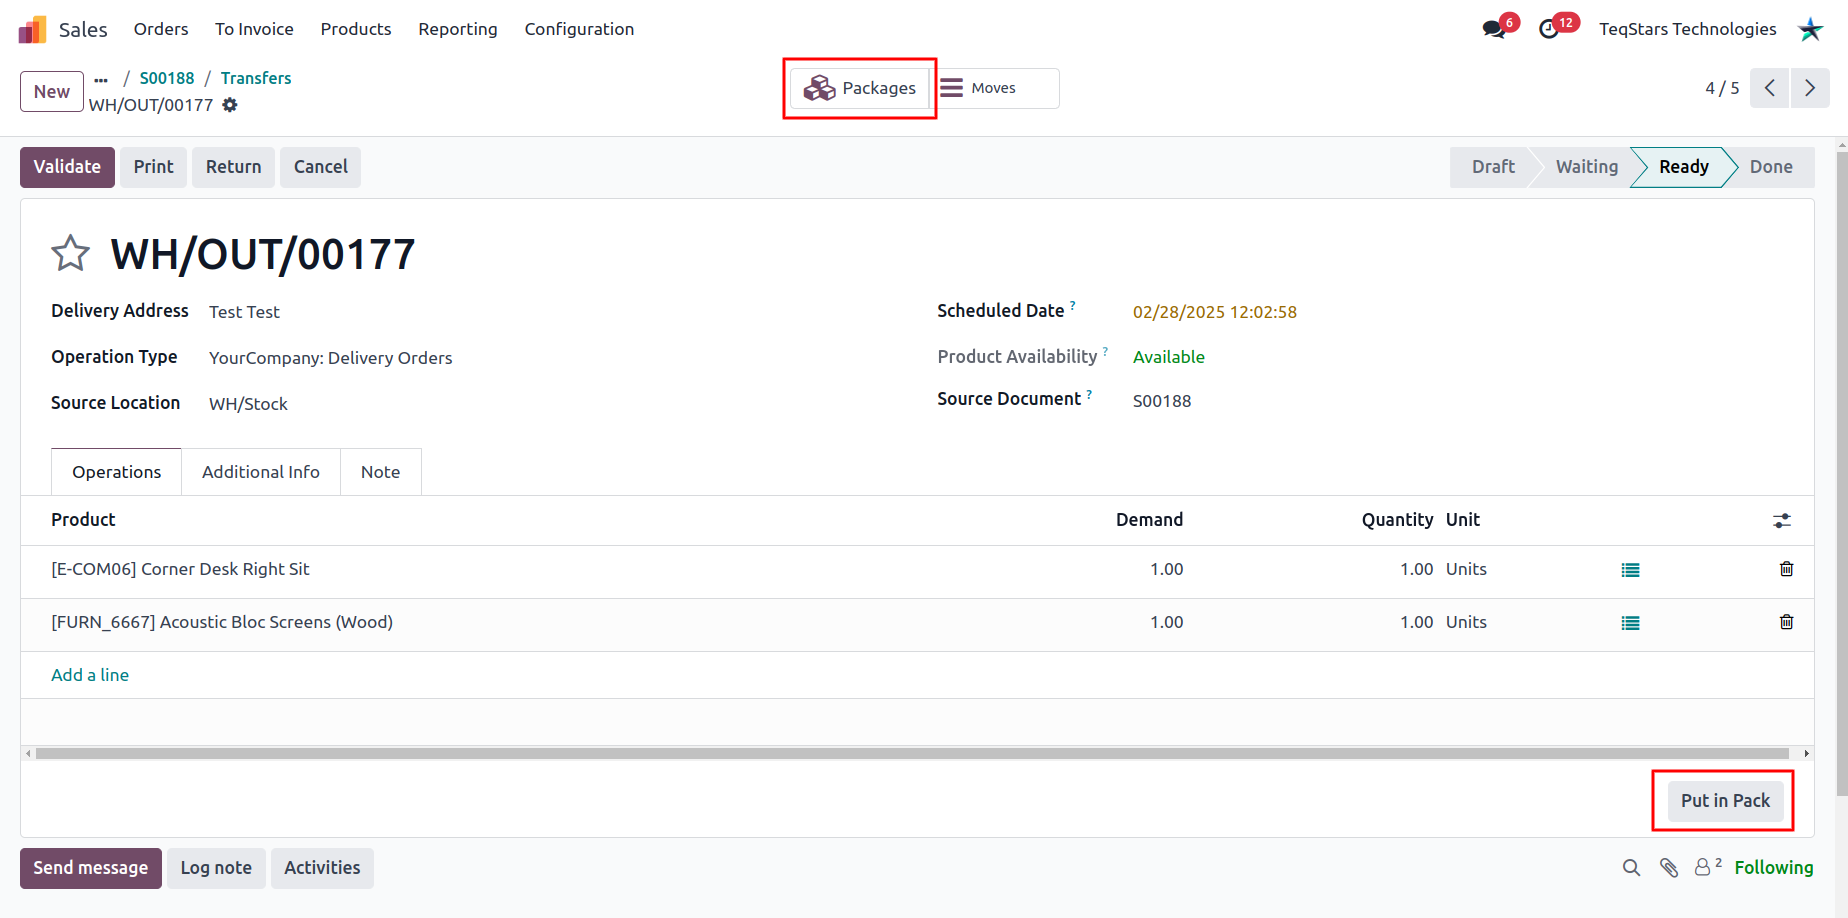Open Transfers breadcrumb link
This screenshot has height=918, width=1848.
coord(256,78)
